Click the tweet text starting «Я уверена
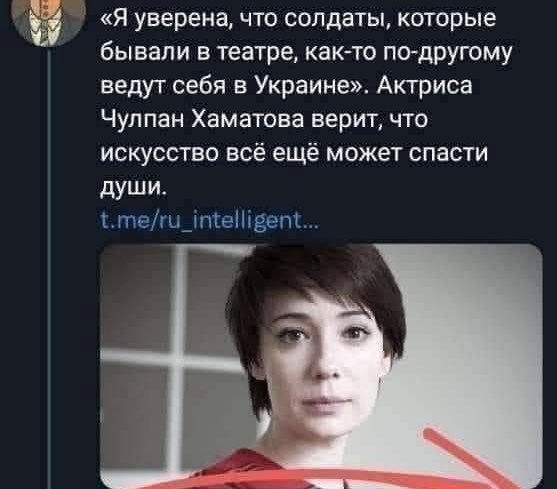 pyautogui.click(x=305, y=103)
